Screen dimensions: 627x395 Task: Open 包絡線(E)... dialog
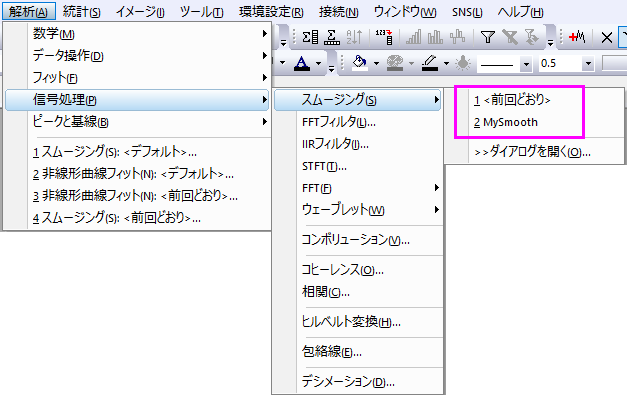click(358, 352)
